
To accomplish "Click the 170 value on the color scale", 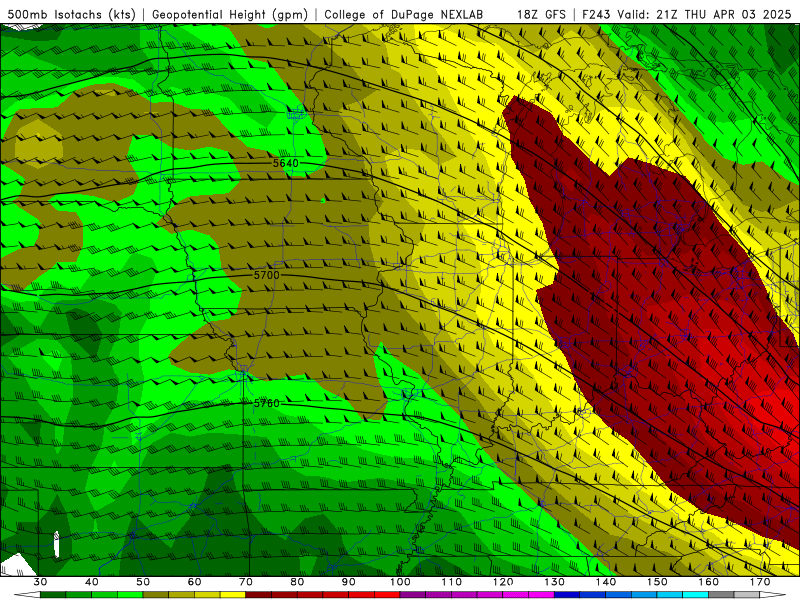I will coord(760,582).
